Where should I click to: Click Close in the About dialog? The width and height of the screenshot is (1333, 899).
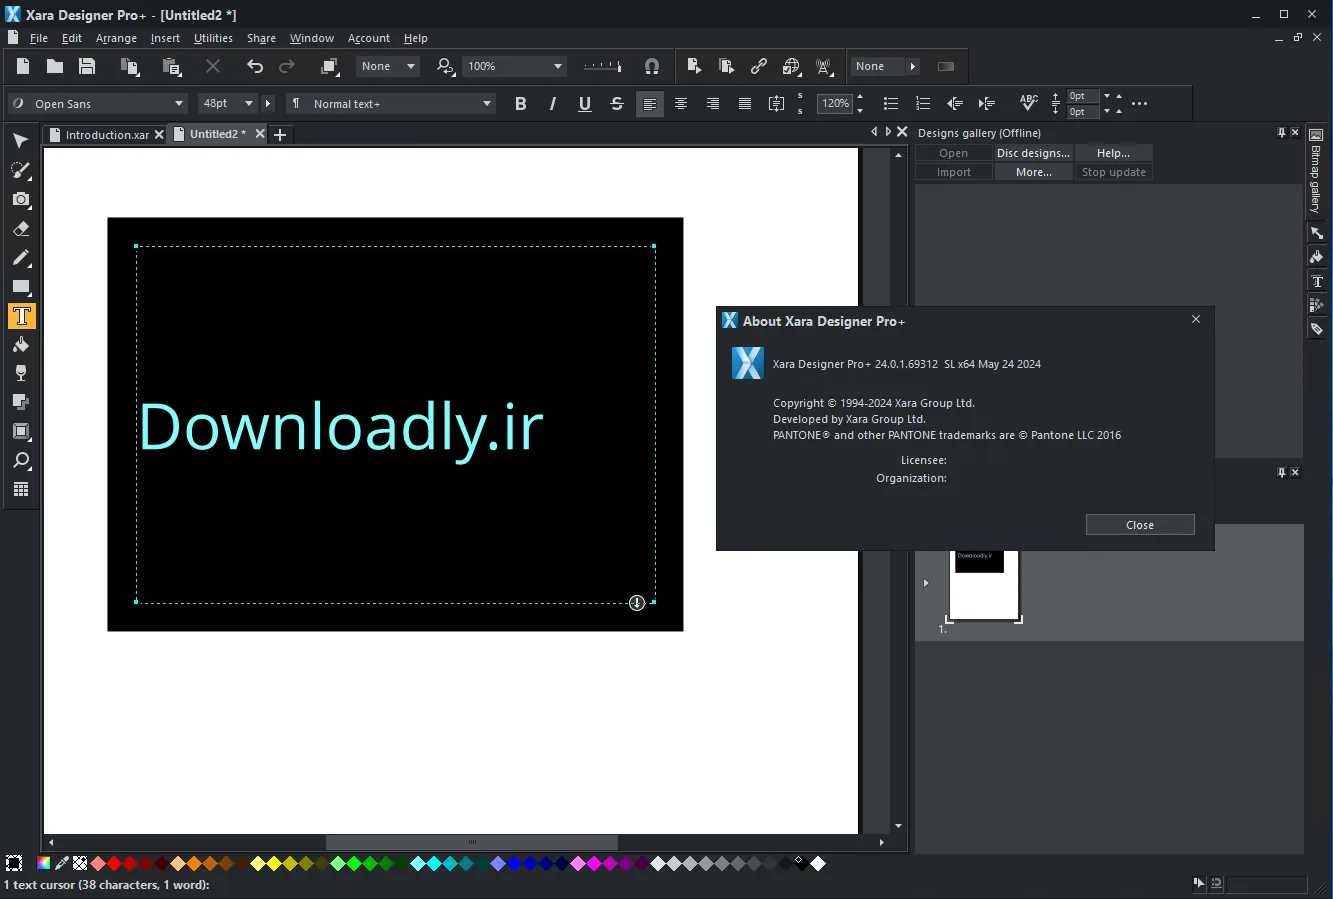pos(1140,525)
